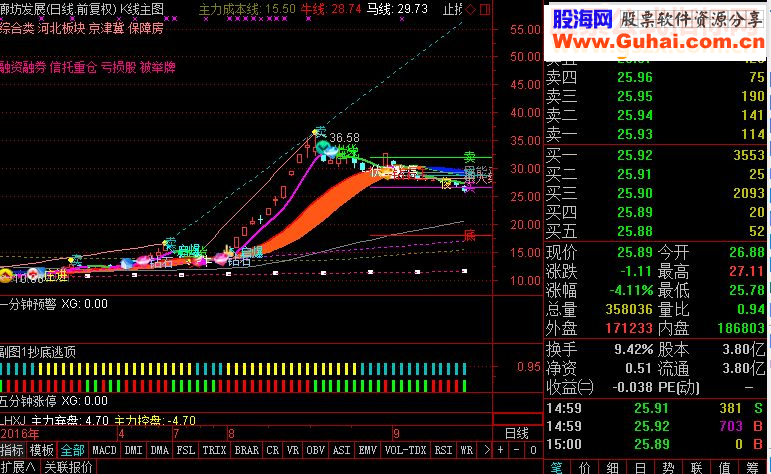
Task: Select the 笔 tab in quote panel
Action: coord(556,468)
